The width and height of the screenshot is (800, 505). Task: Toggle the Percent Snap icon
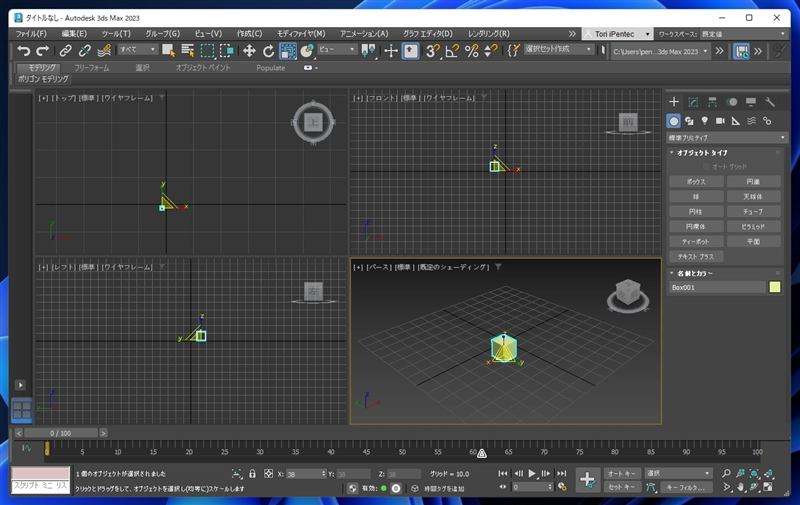(x=471, y=50)
